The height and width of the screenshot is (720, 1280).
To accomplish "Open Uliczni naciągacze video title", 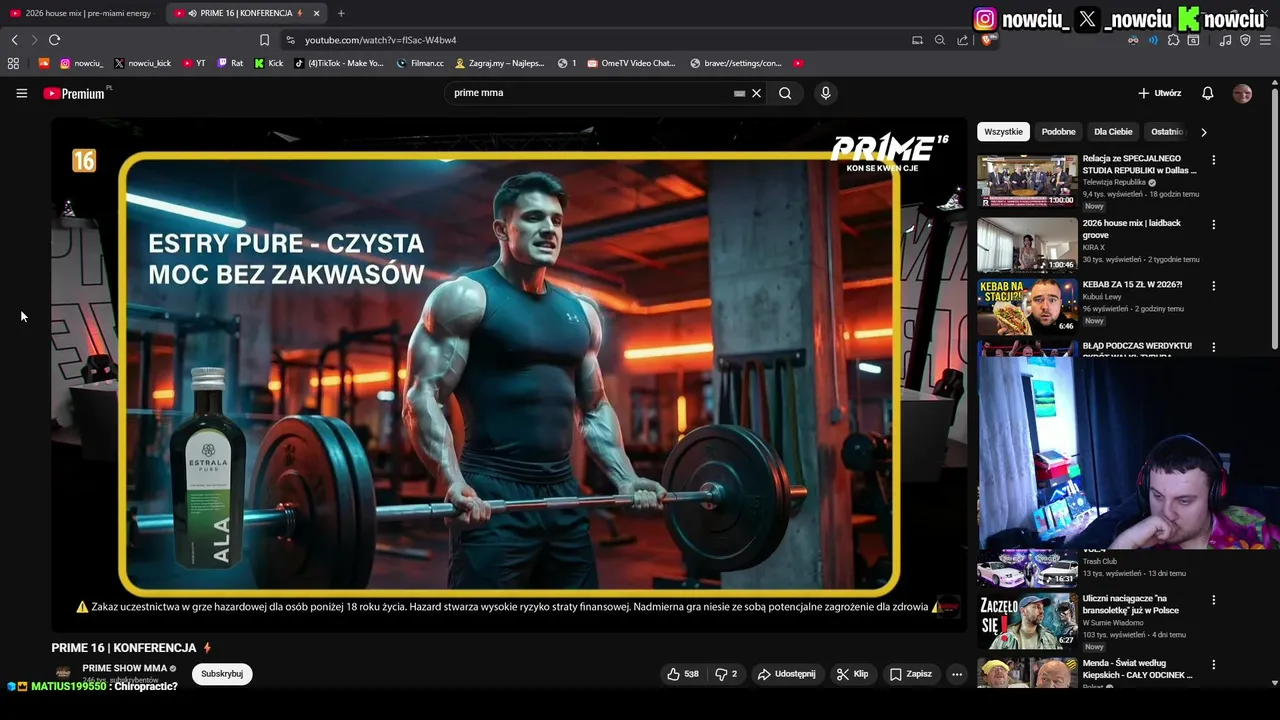I will tap(1130, 604).
